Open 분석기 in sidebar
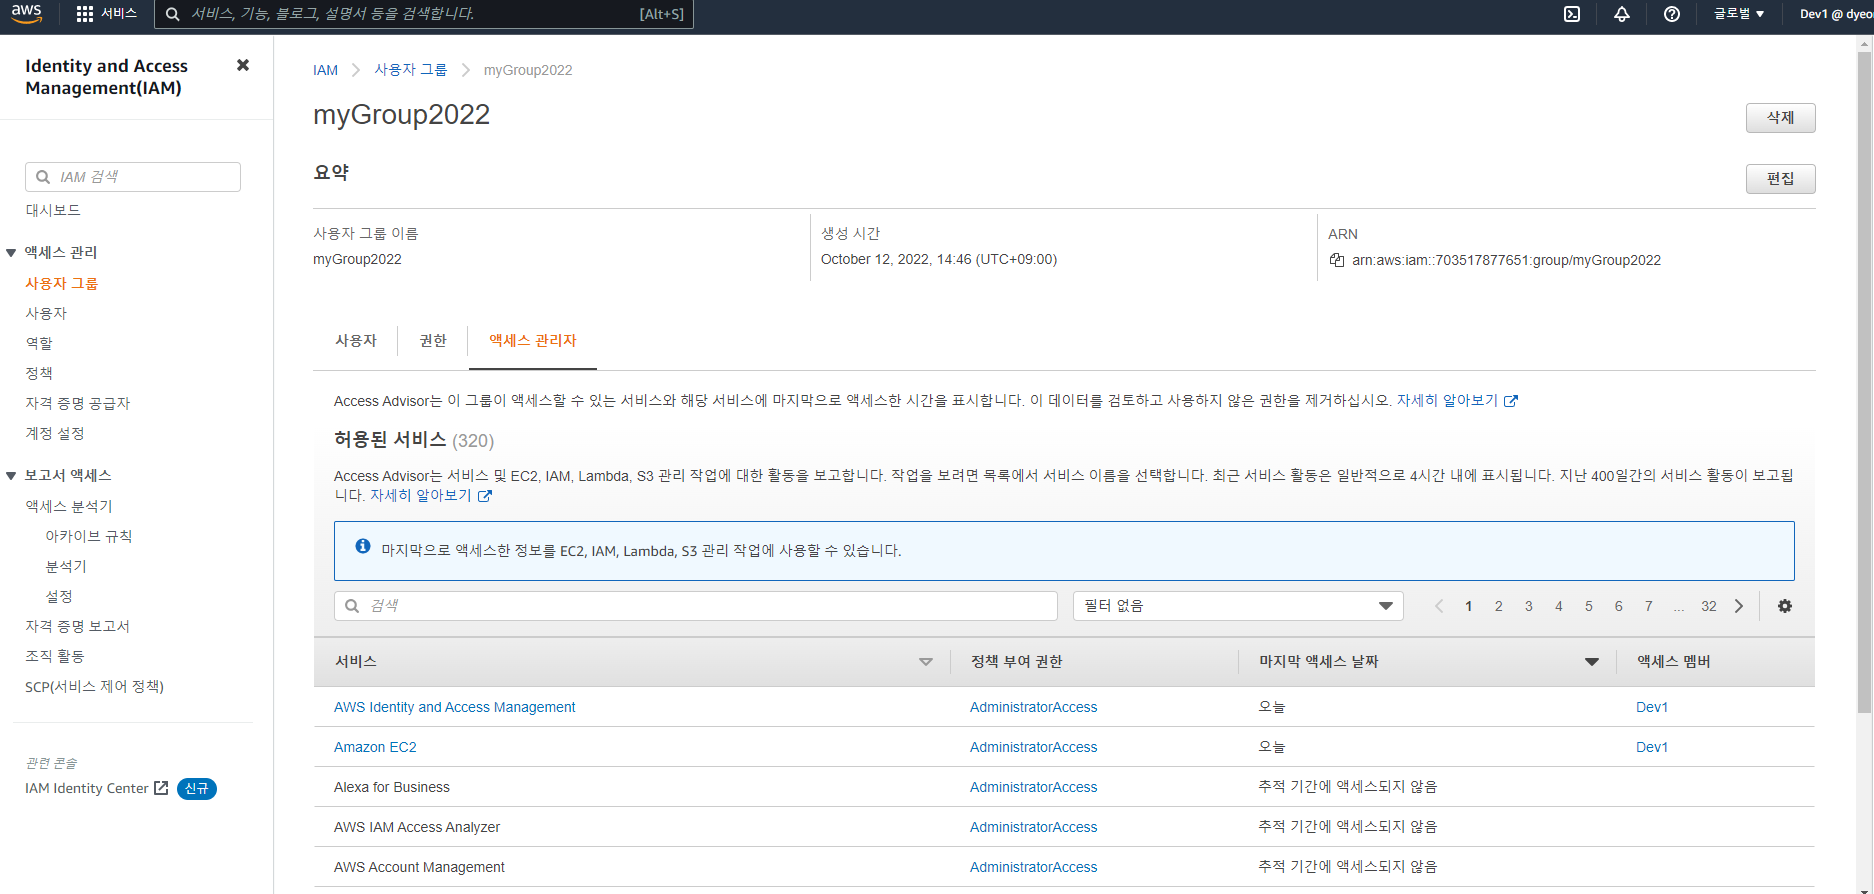 click(66, 566)
